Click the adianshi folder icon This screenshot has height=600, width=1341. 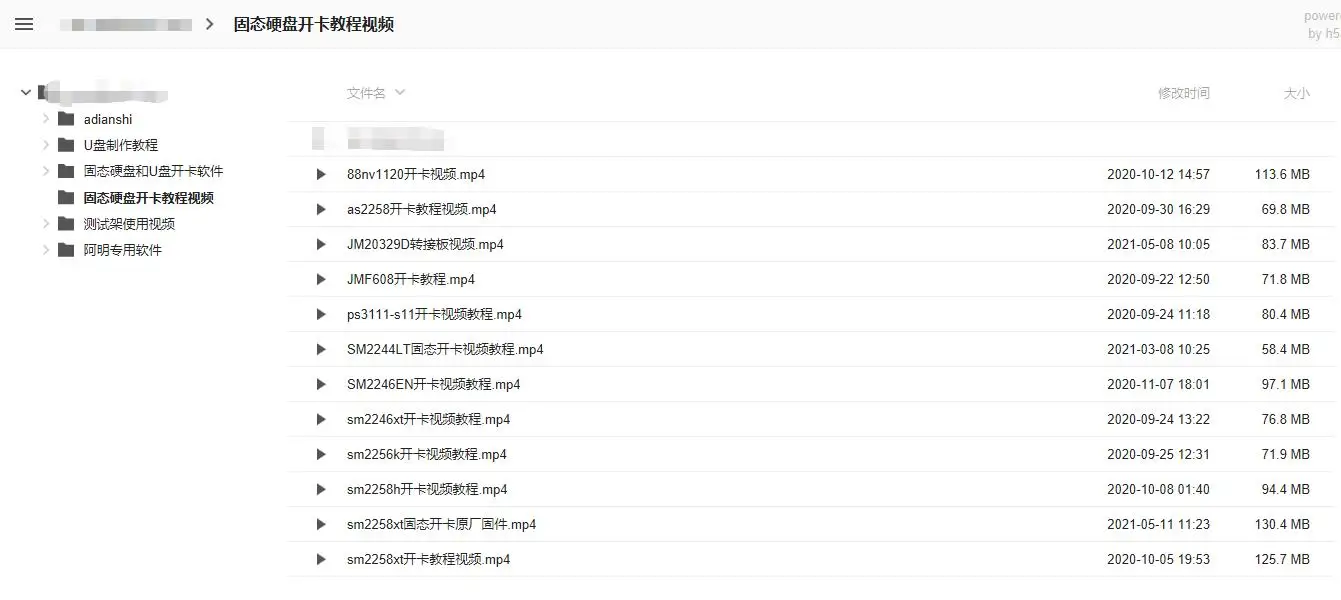click(66, 119)
